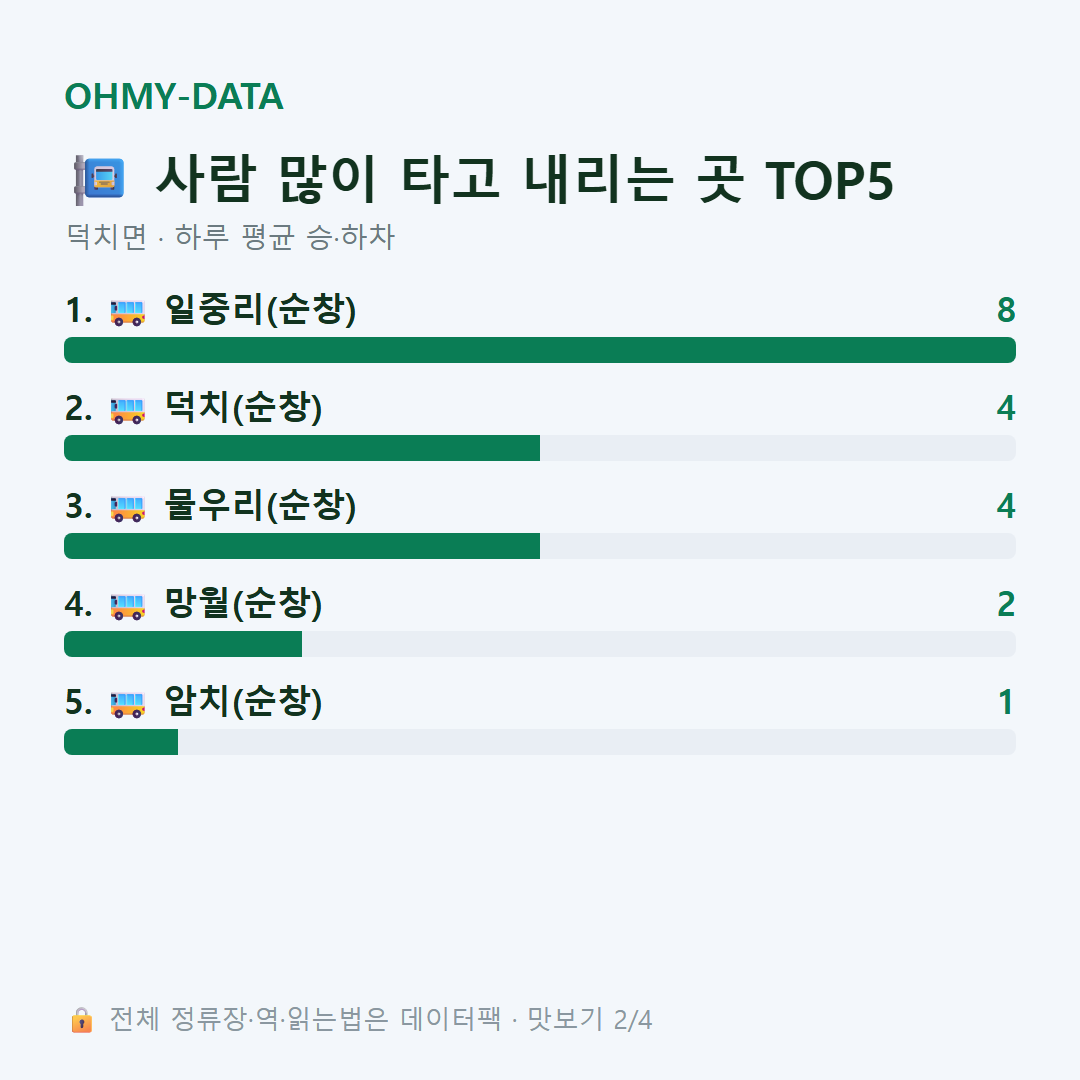1080x1080 pixels.
Task: Click the lock icon in the footer
Action: pos(81,1020)
